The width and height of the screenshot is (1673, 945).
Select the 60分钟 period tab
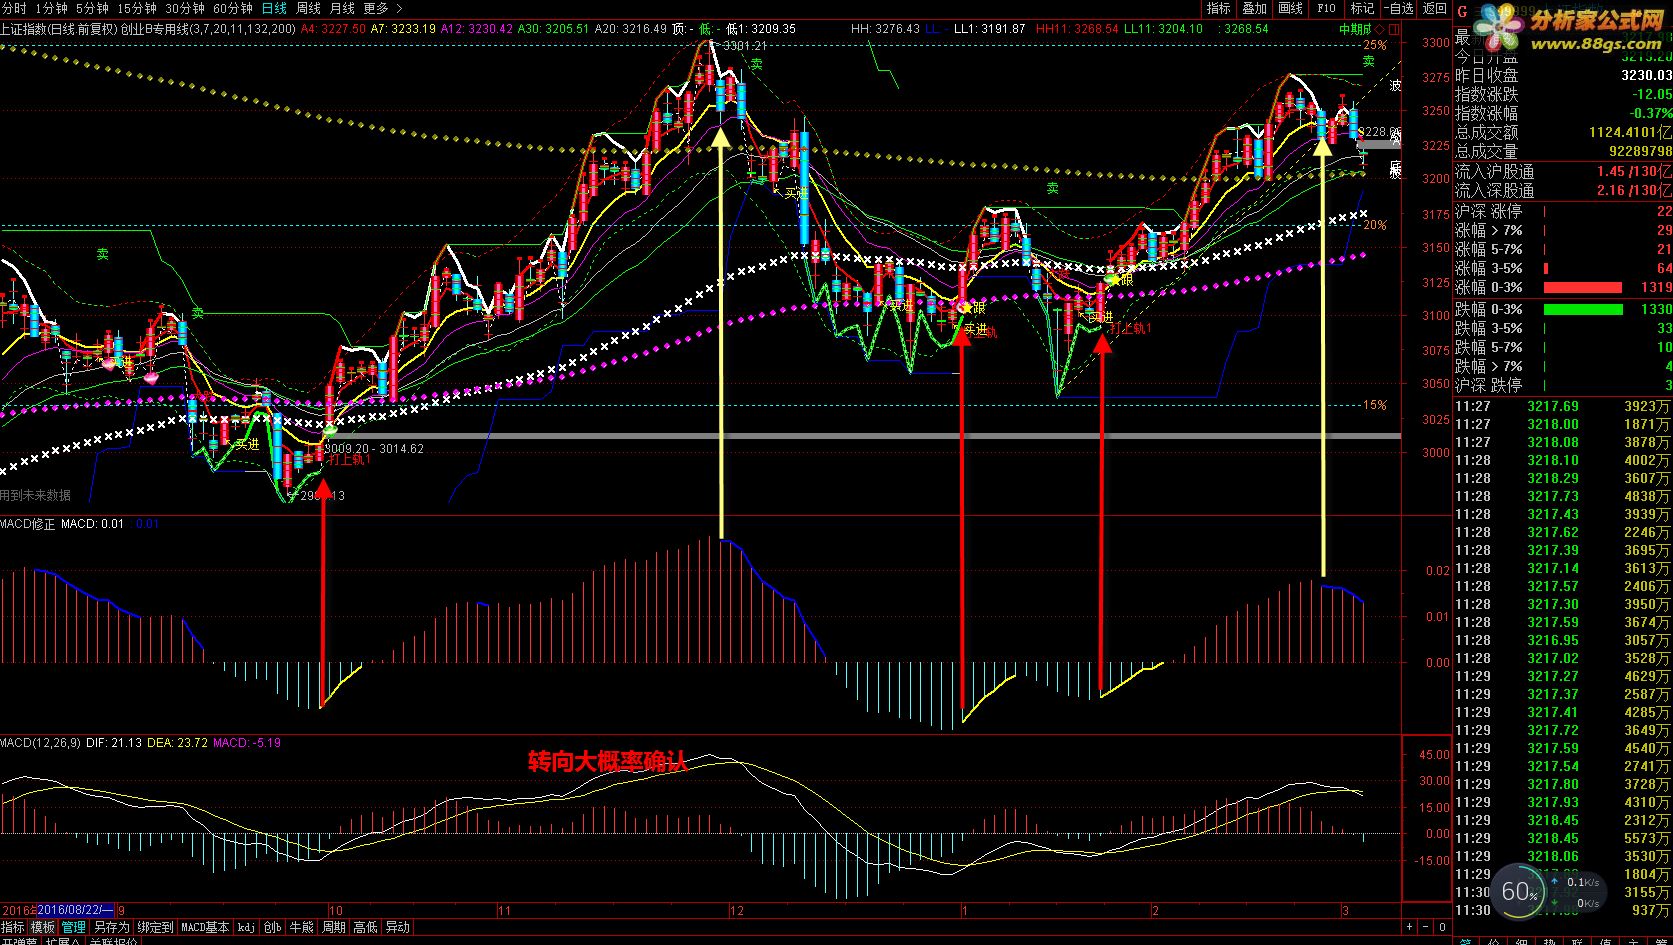233,8
